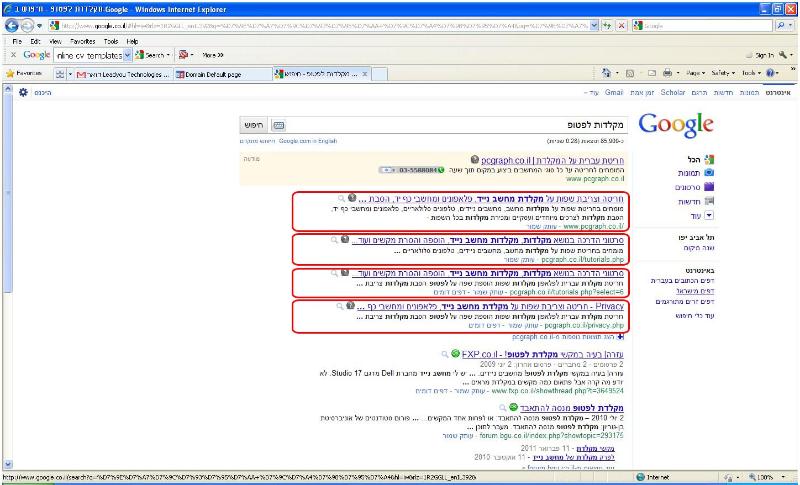
Task: Click the Quick Tabs grid icon
Action: tap(60, 74)
